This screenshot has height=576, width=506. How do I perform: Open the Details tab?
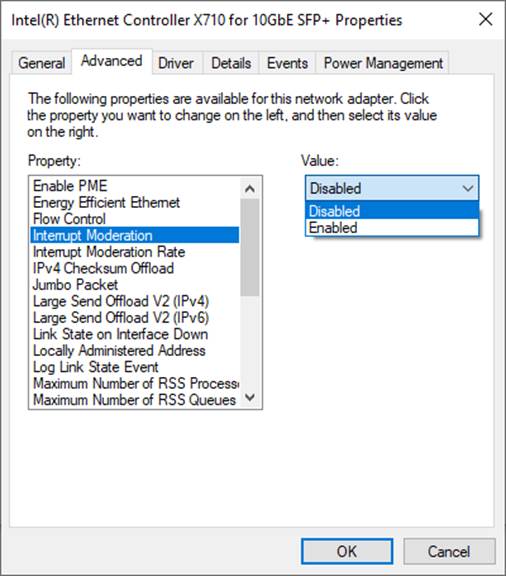tap(231, 63)
